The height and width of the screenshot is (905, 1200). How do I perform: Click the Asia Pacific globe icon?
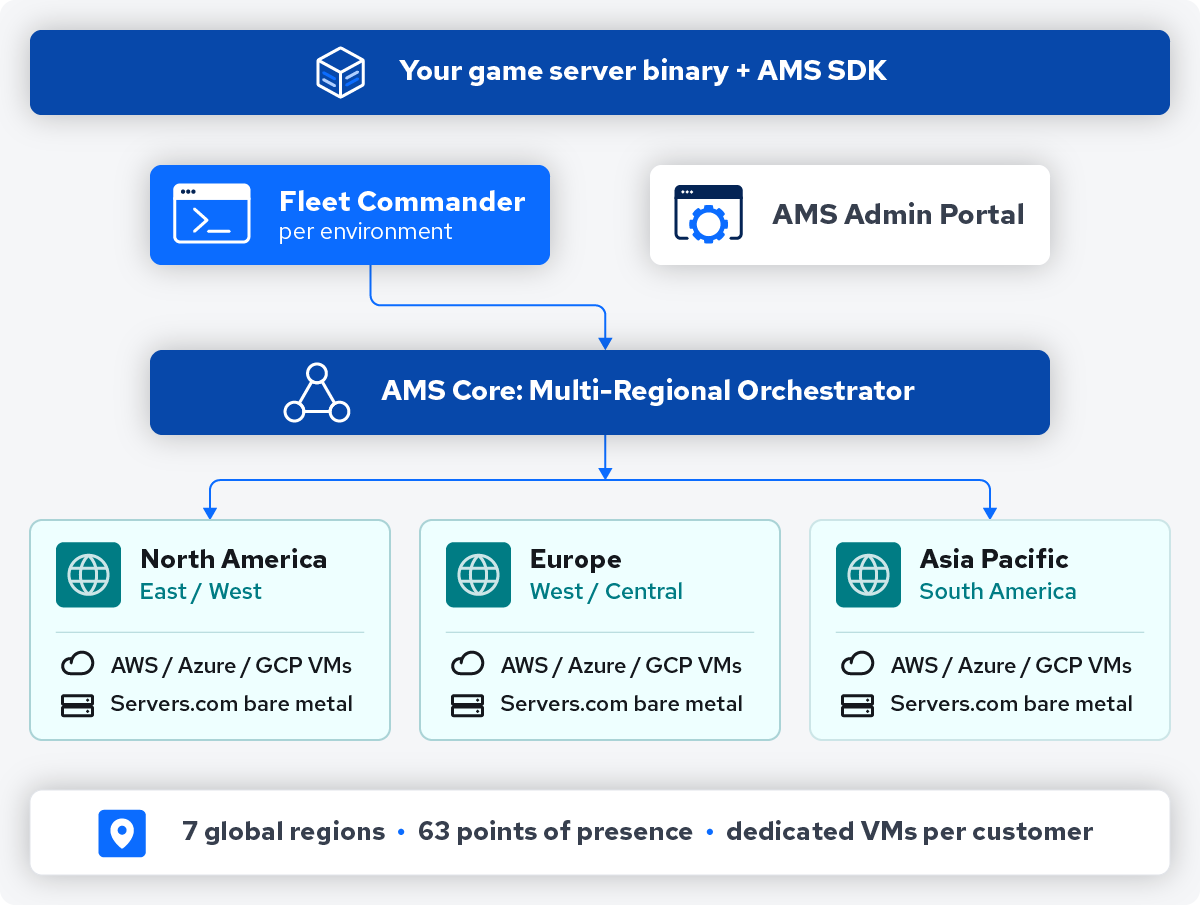[x=868, y=574]
